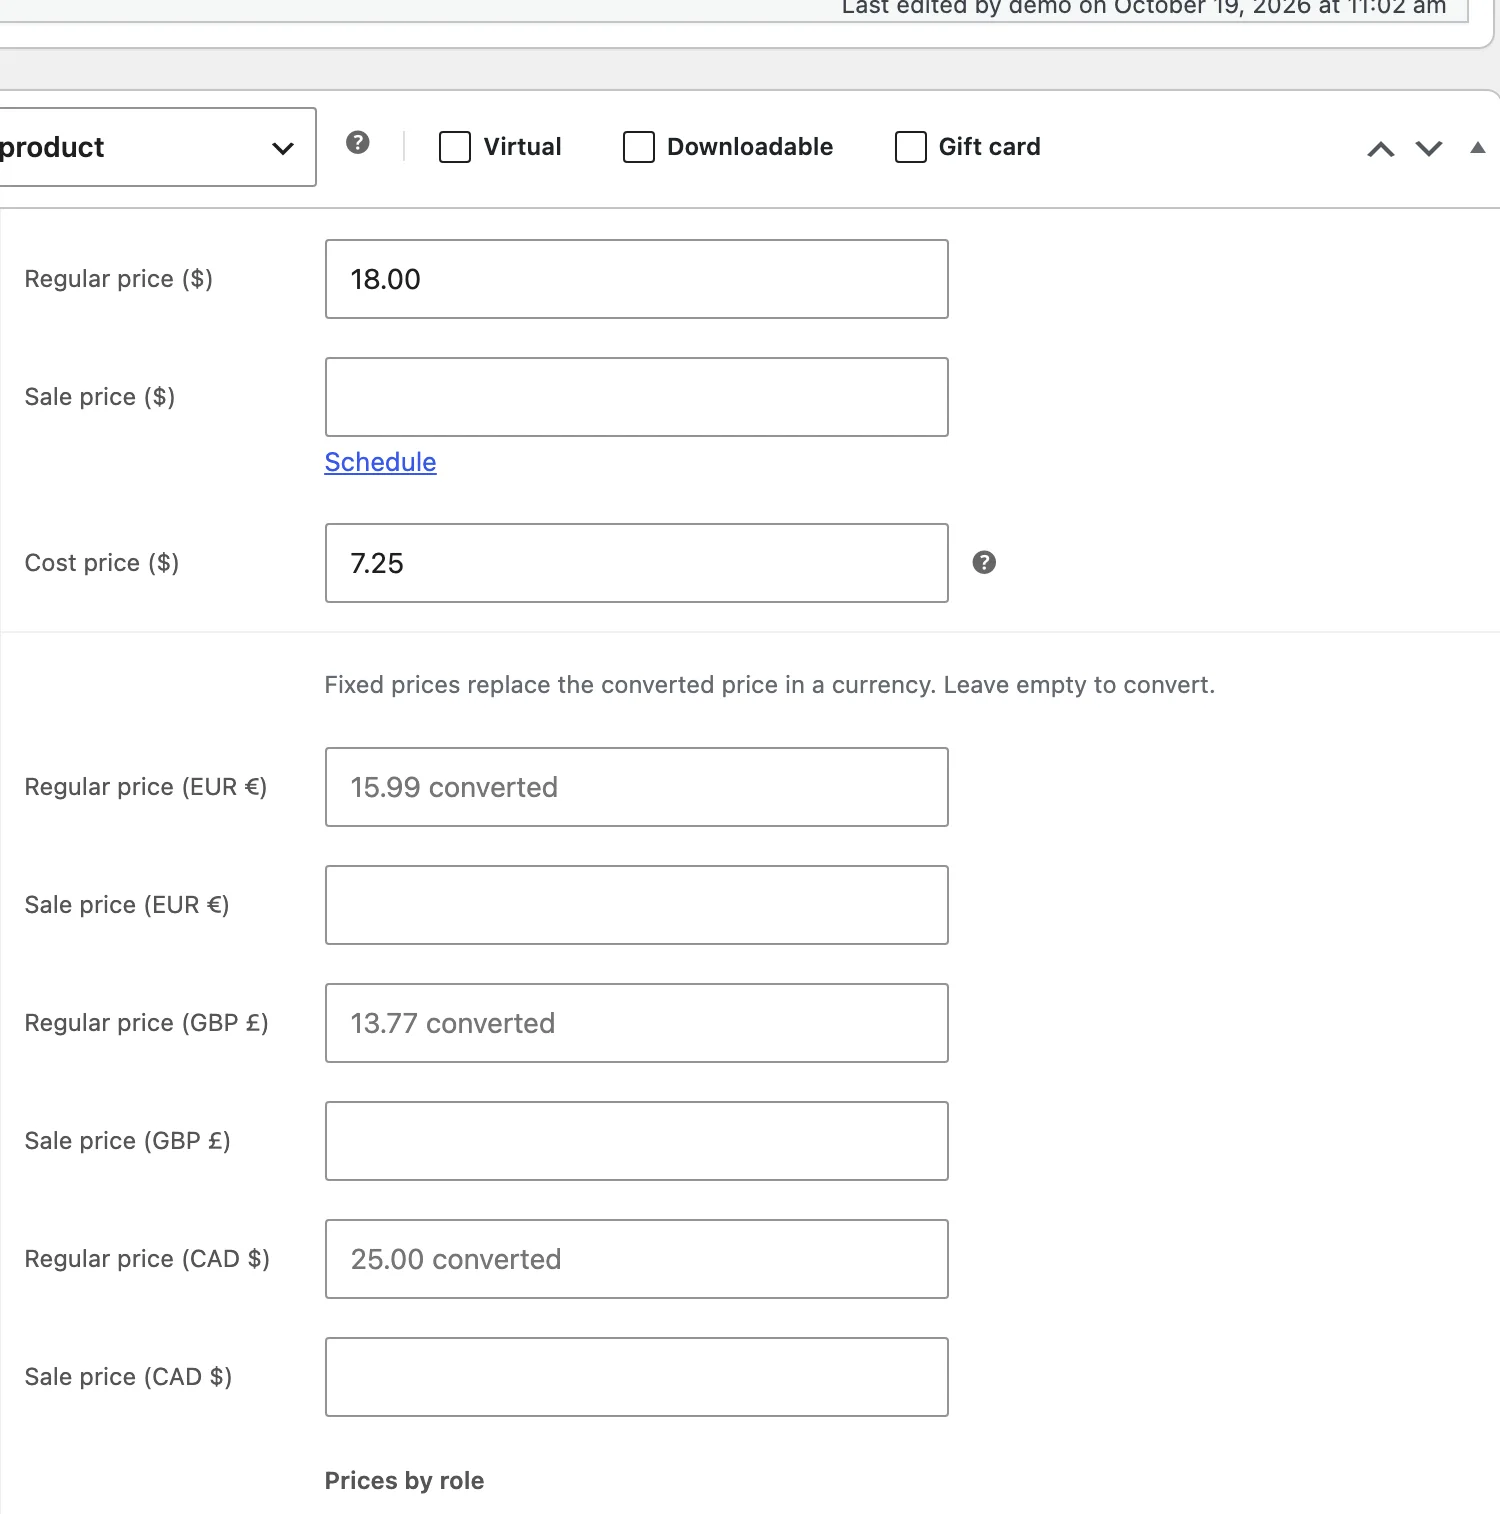Click the Regular price (GBP £) input

click(x=637, y=1023)
